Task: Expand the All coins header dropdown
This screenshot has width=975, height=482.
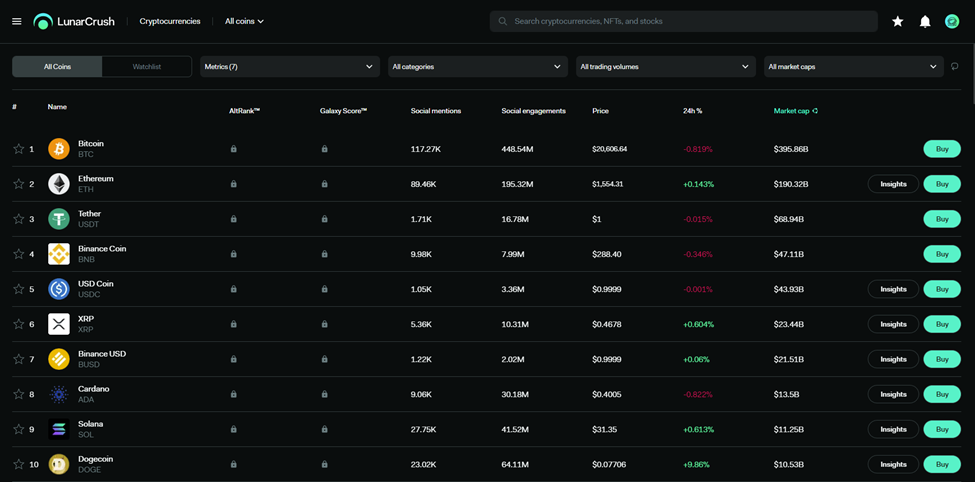Action: pos(244,21)
